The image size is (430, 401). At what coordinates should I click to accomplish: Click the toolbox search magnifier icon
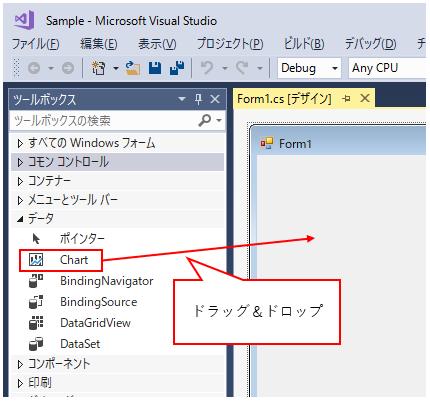coord(205,120)
